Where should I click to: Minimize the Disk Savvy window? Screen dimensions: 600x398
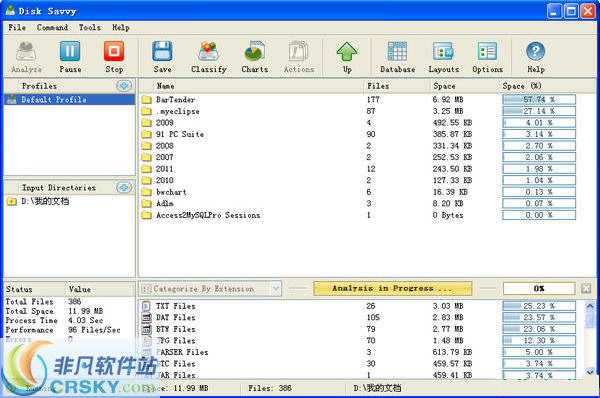554,11
